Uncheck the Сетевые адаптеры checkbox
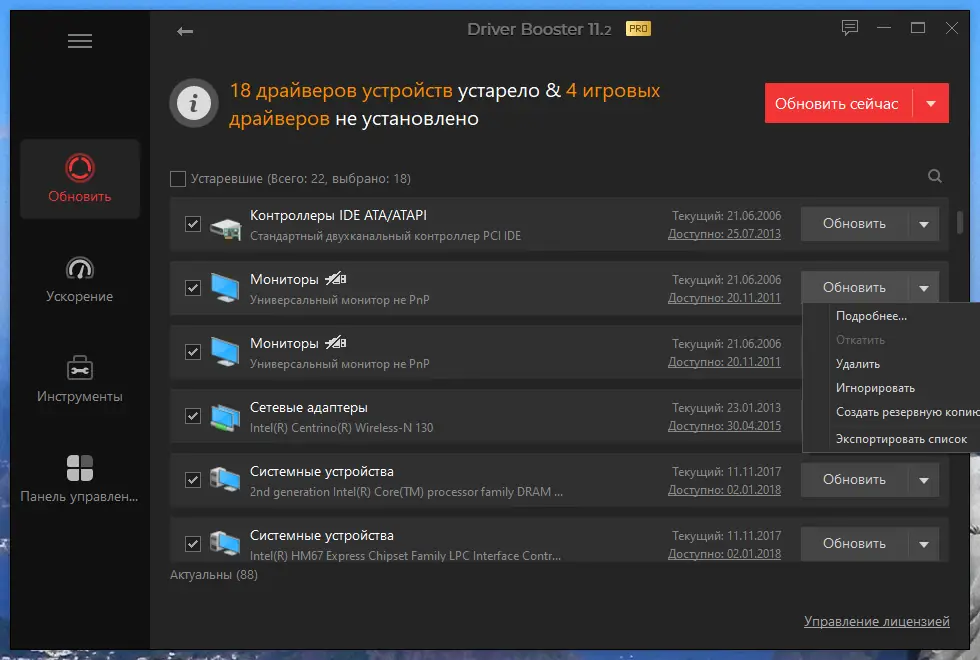This screenshot has width=980, height=660. coord(193,416)
